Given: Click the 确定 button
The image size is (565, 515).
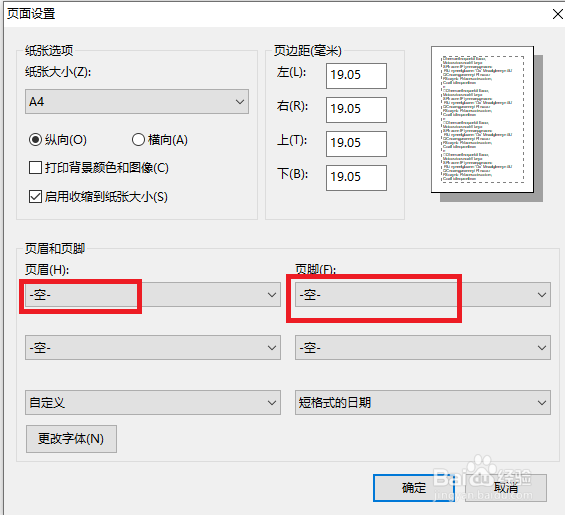Looking at the screenshot, I should pos(414,488).
